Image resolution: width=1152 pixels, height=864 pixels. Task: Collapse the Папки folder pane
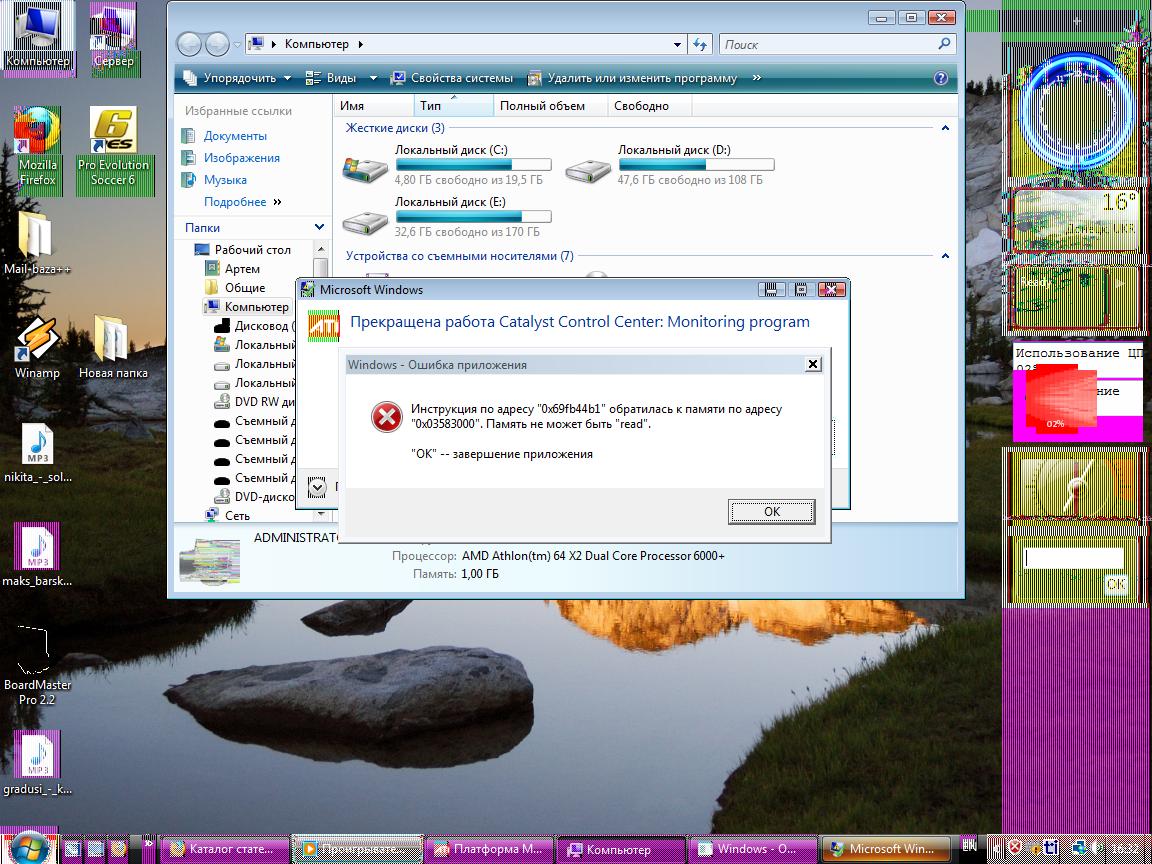click(319, 227)
